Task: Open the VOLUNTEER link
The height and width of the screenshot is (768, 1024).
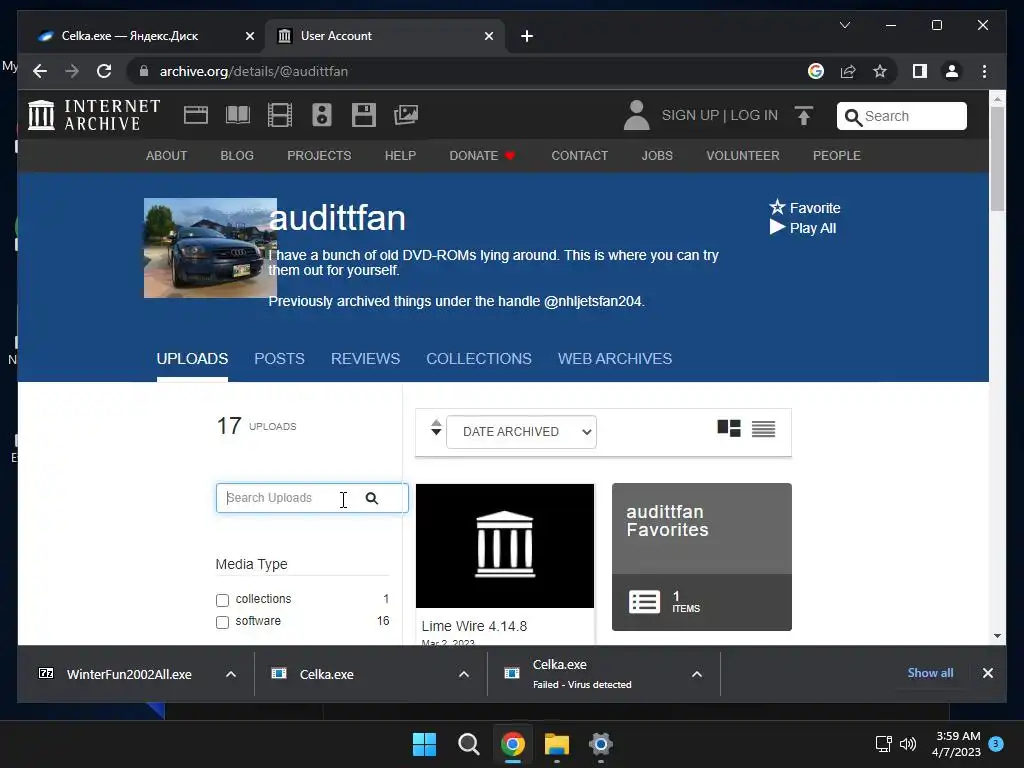Action: coord(743,155)
